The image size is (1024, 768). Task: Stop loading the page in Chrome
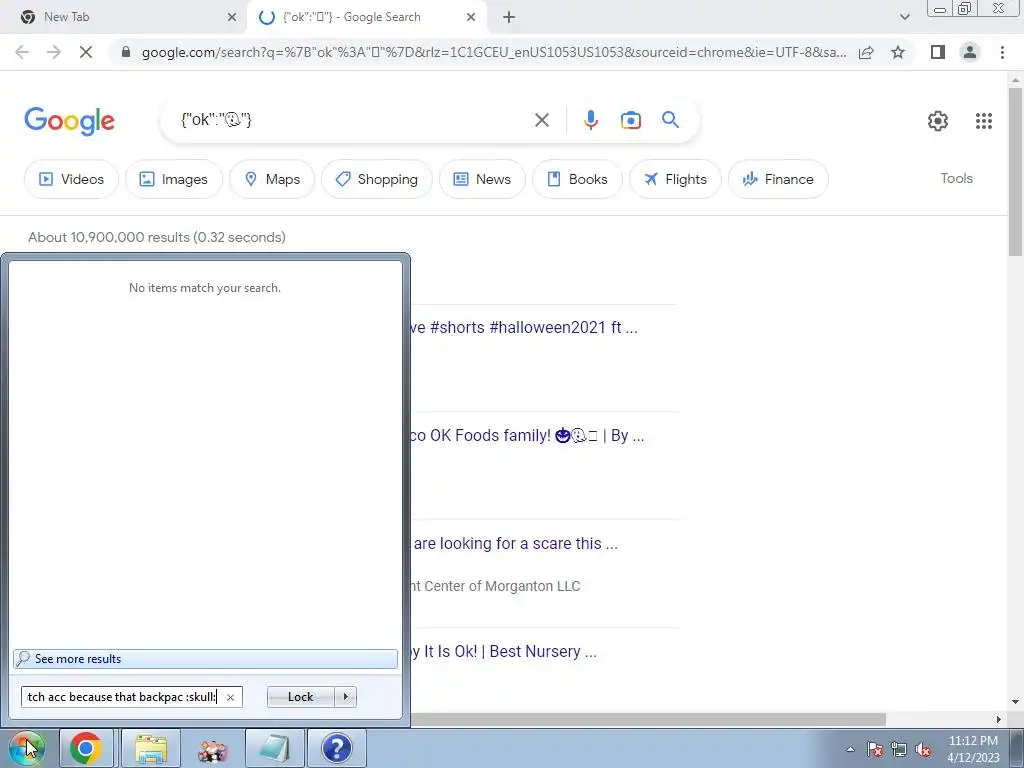point(86,52)
